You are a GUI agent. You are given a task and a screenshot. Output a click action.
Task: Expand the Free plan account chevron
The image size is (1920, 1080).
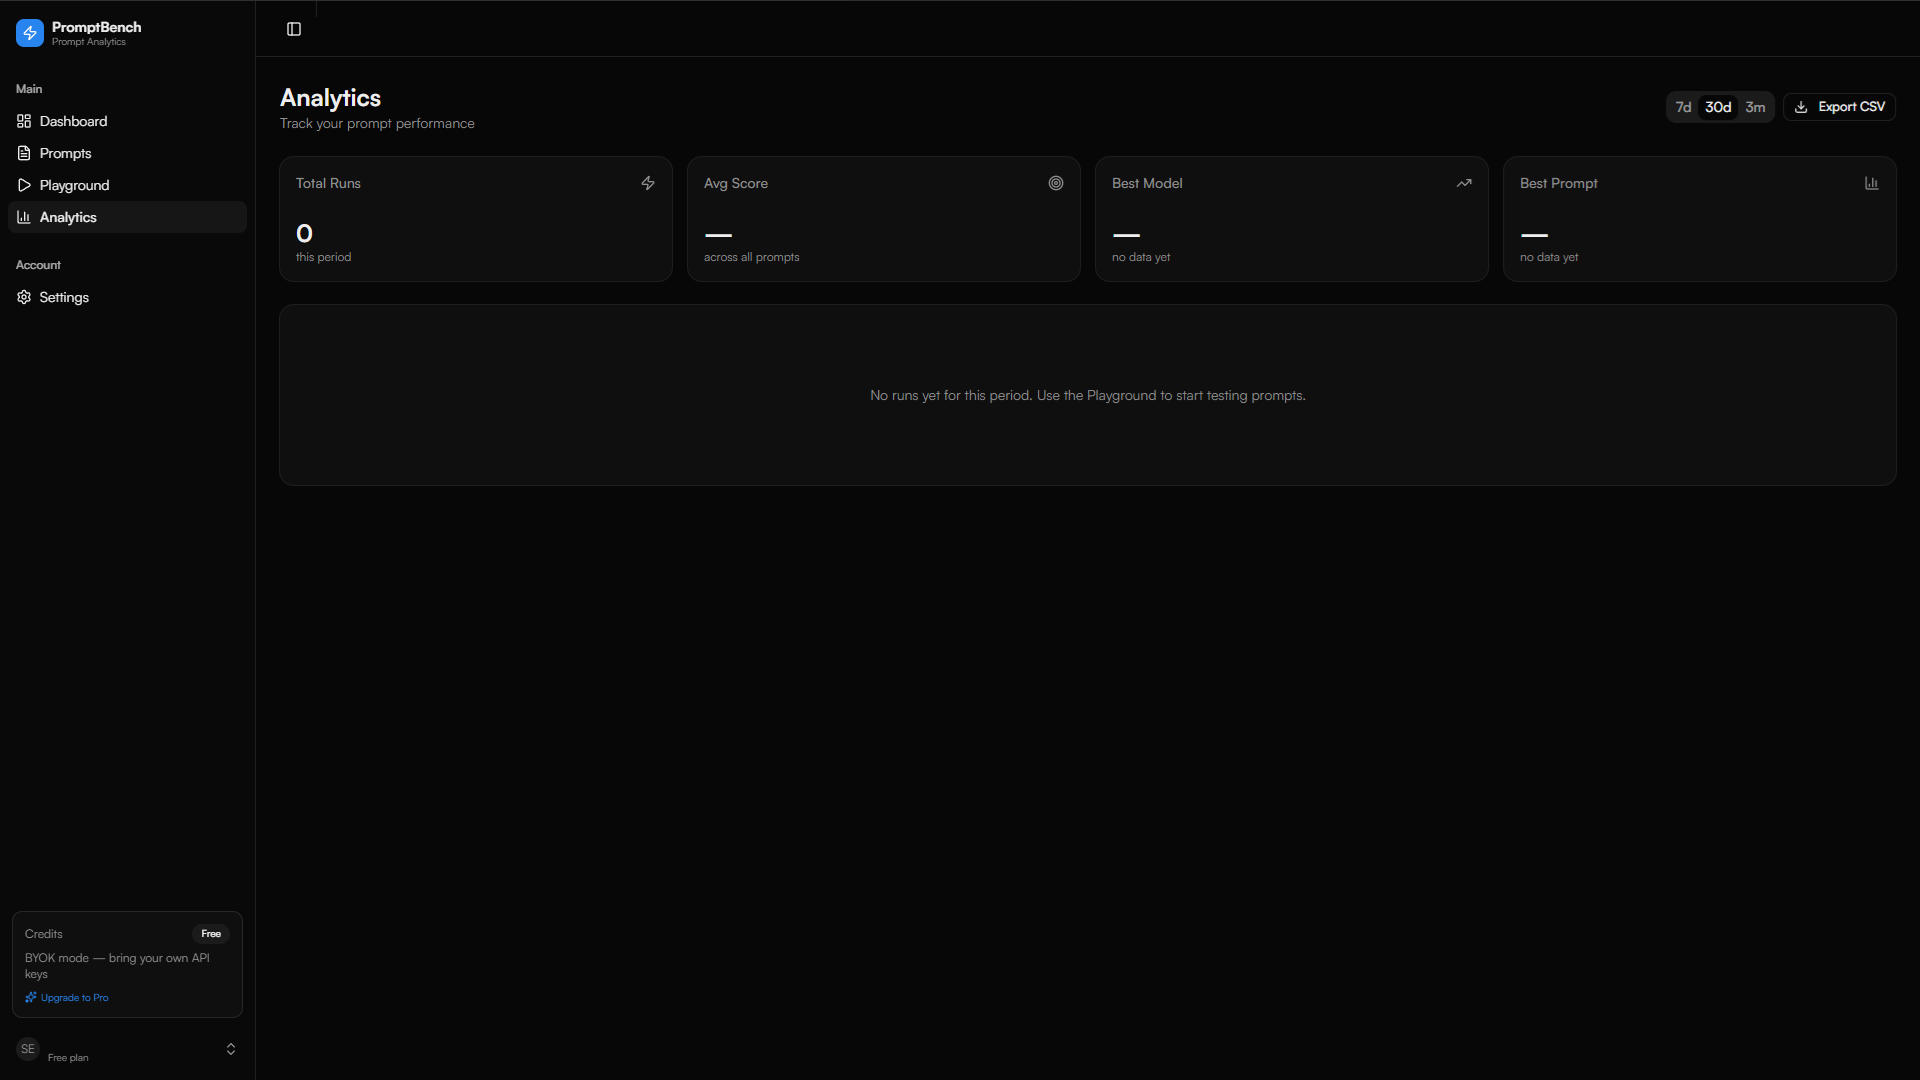click(x=230, y=1049)
